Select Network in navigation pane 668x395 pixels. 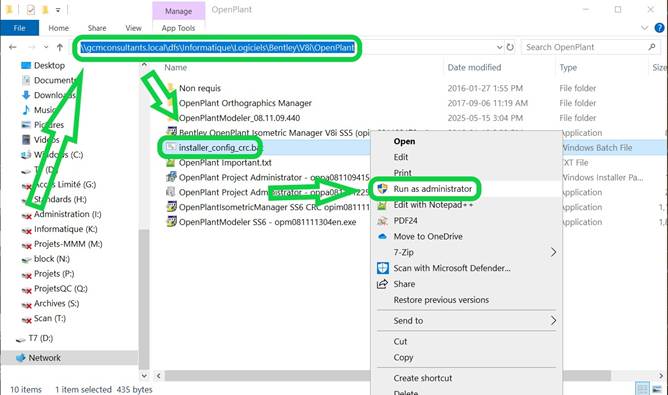click(x=44, y=358)
